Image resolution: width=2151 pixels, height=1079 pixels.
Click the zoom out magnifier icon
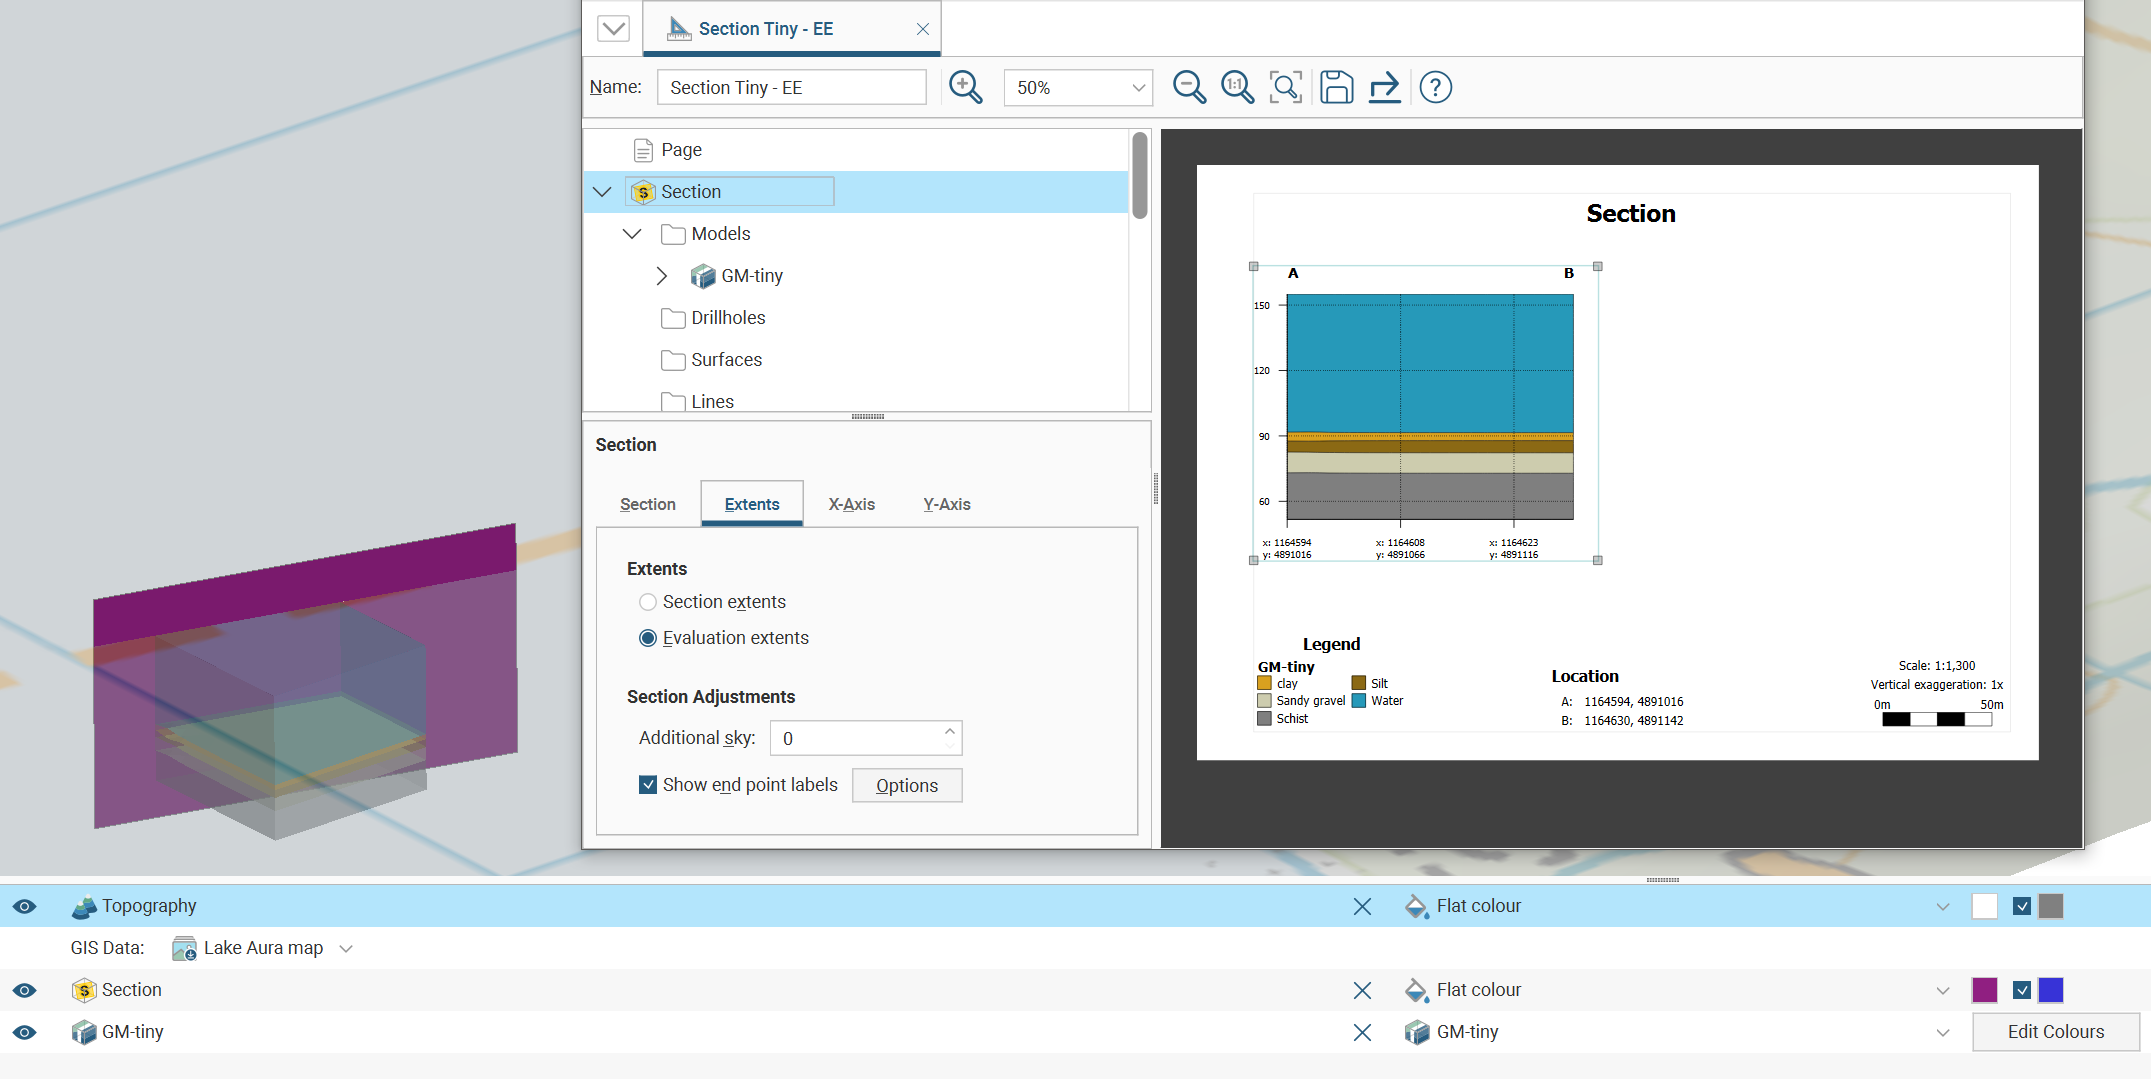pos(1188,87)
